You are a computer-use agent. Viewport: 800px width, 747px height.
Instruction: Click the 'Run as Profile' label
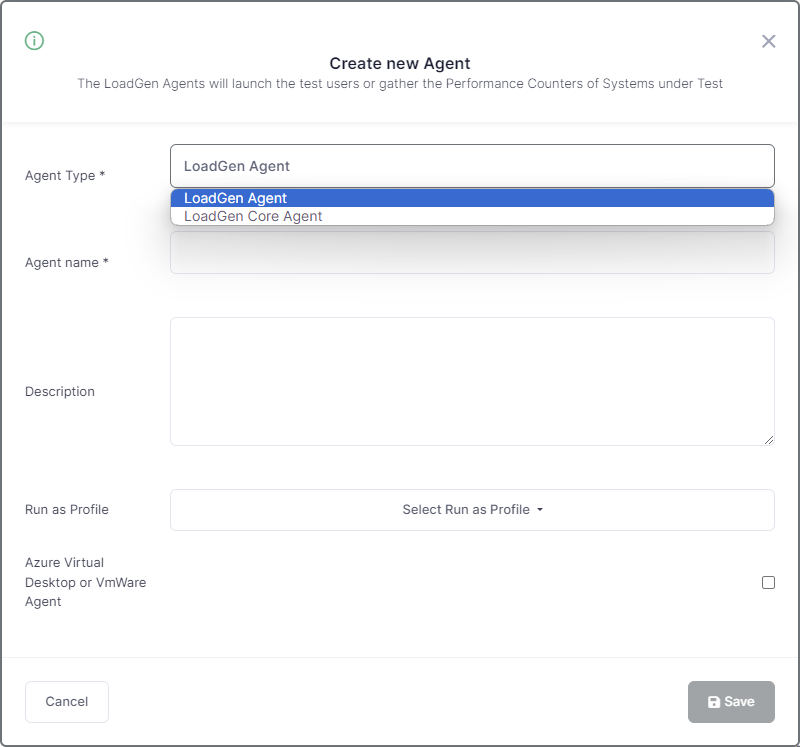tap(67, 509)
